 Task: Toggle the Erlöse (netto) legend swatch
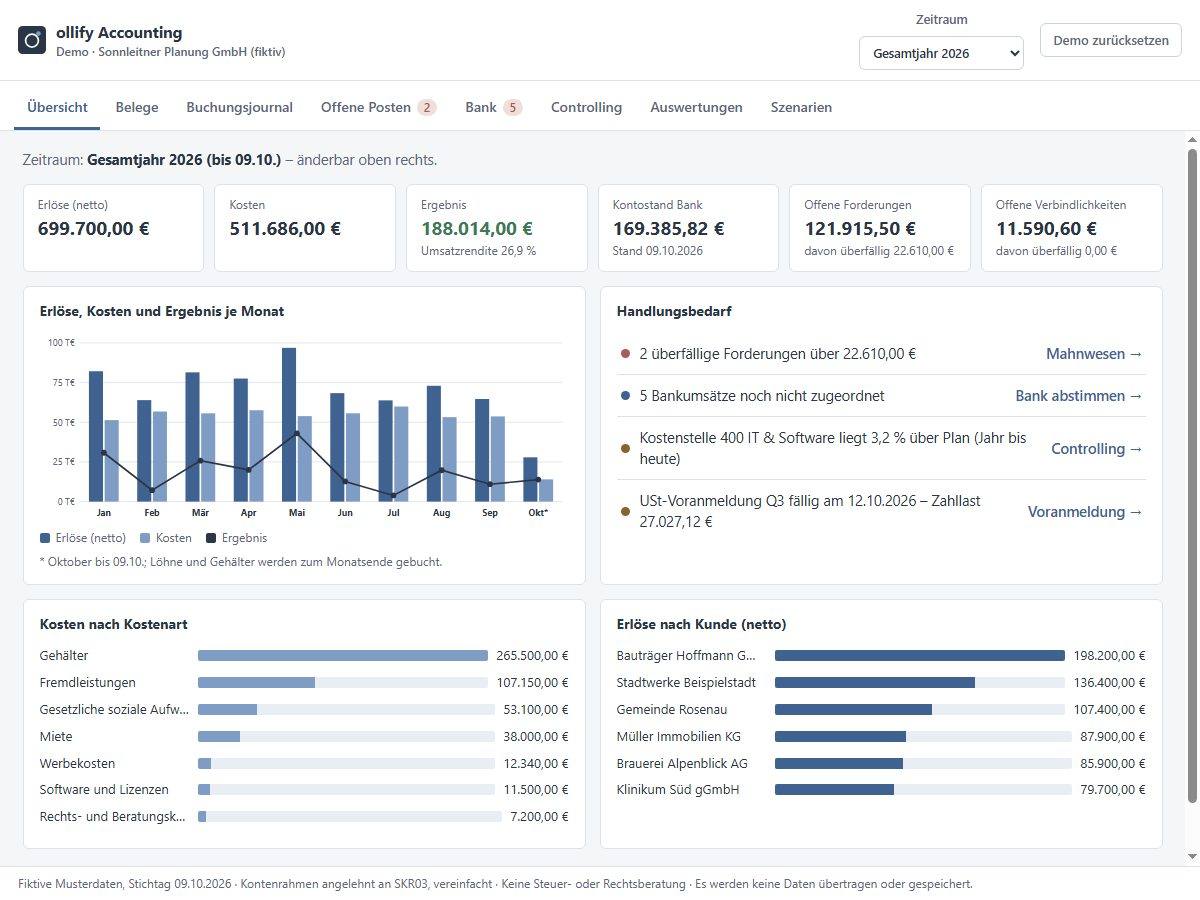click(x=45, y=538)
